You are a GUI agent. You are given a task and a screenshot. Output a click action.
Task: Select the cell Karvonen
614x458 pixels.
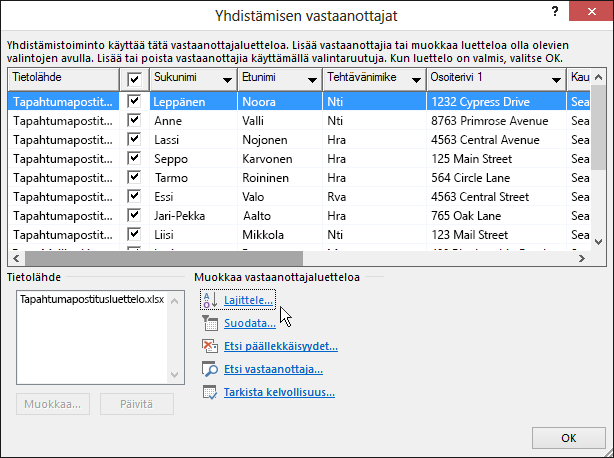click(280, 159)
